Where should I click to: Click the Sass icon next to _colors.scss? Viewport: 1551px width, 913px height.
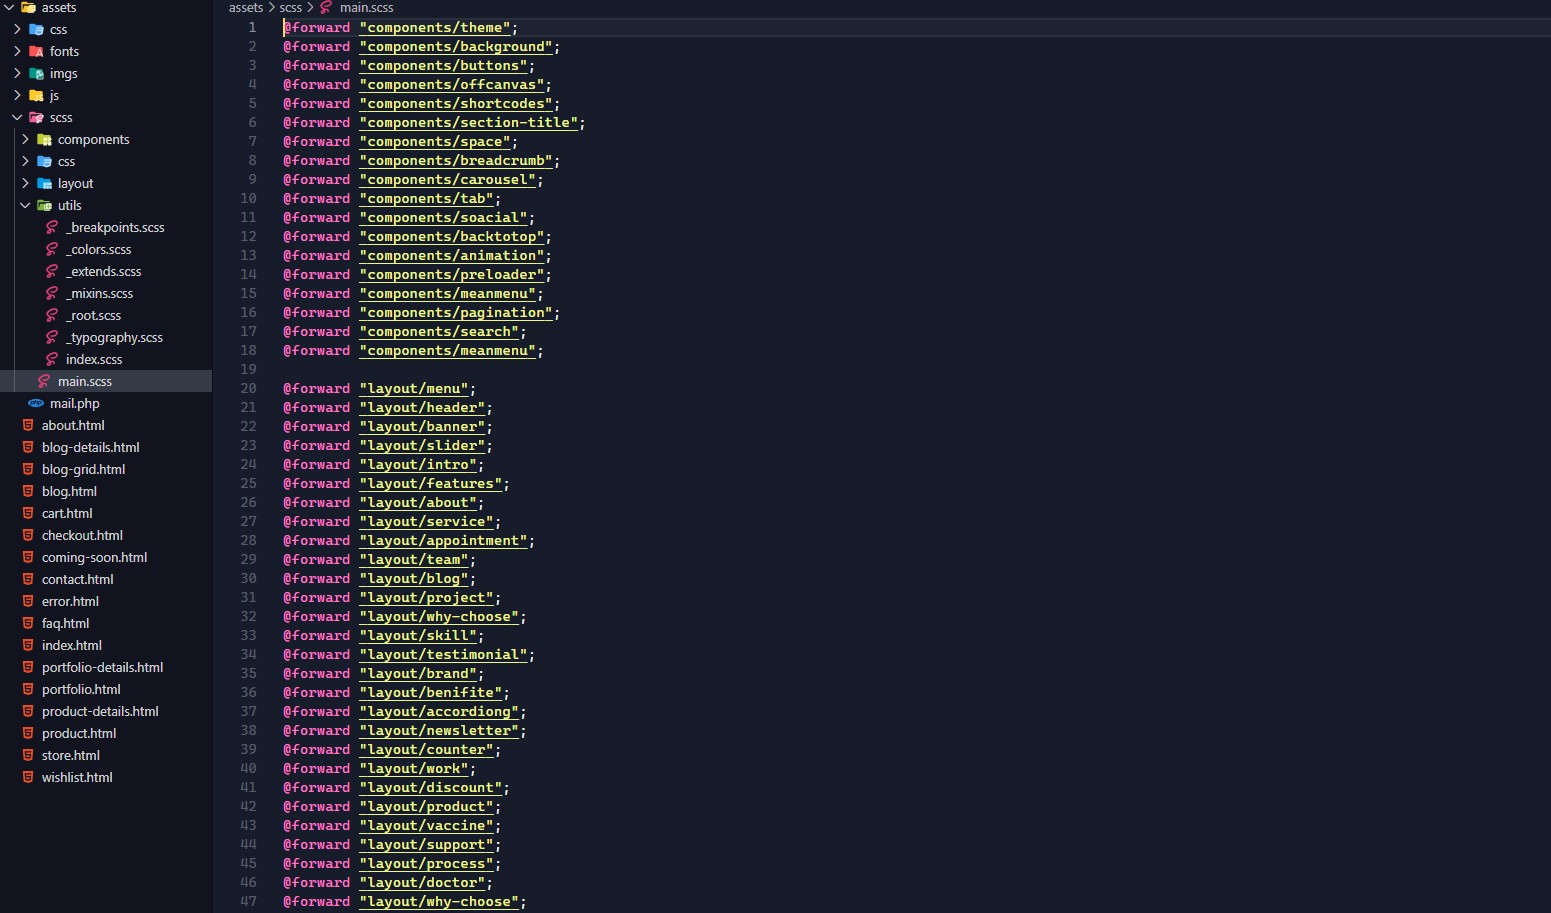(52, 250)
